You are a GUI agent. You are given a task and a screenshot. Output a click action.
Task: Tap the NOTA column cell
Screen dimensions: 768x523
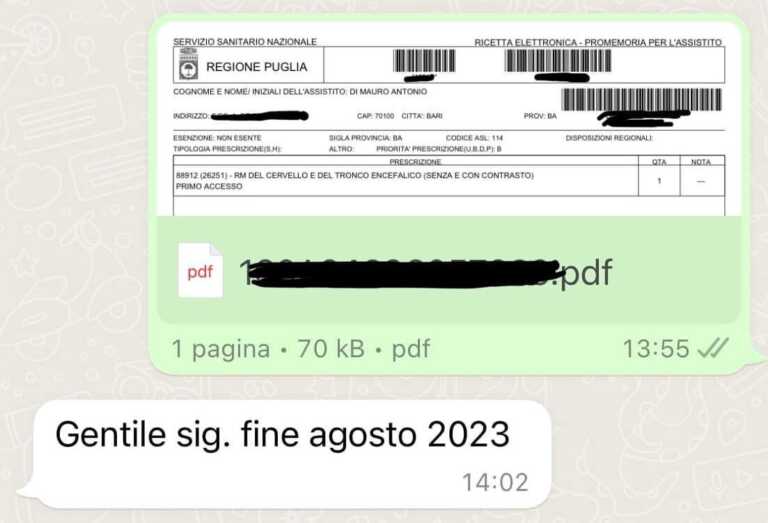pos(702,181)
